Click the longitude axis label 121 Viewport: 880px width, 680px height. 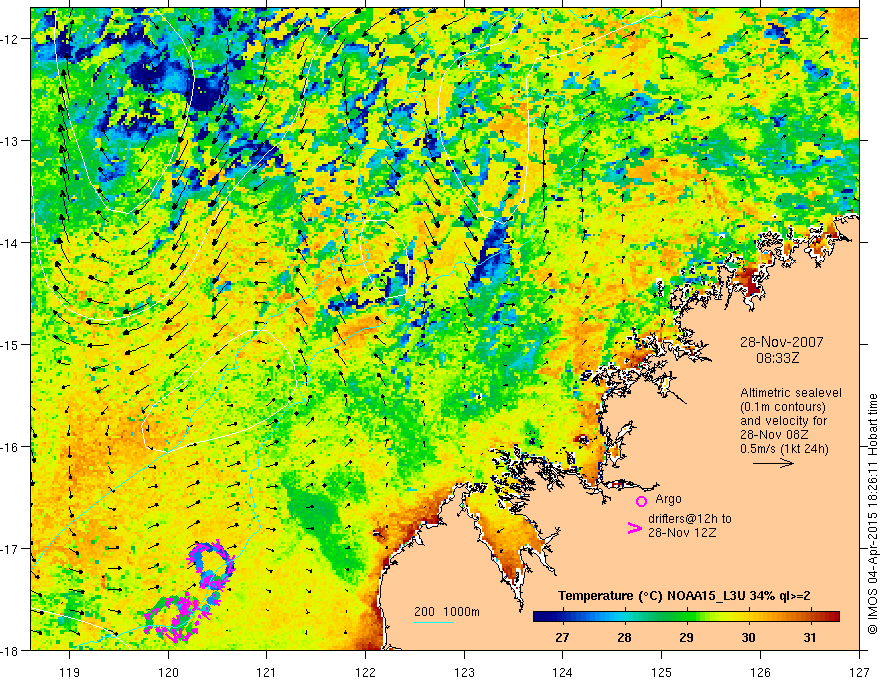(267, 672)
